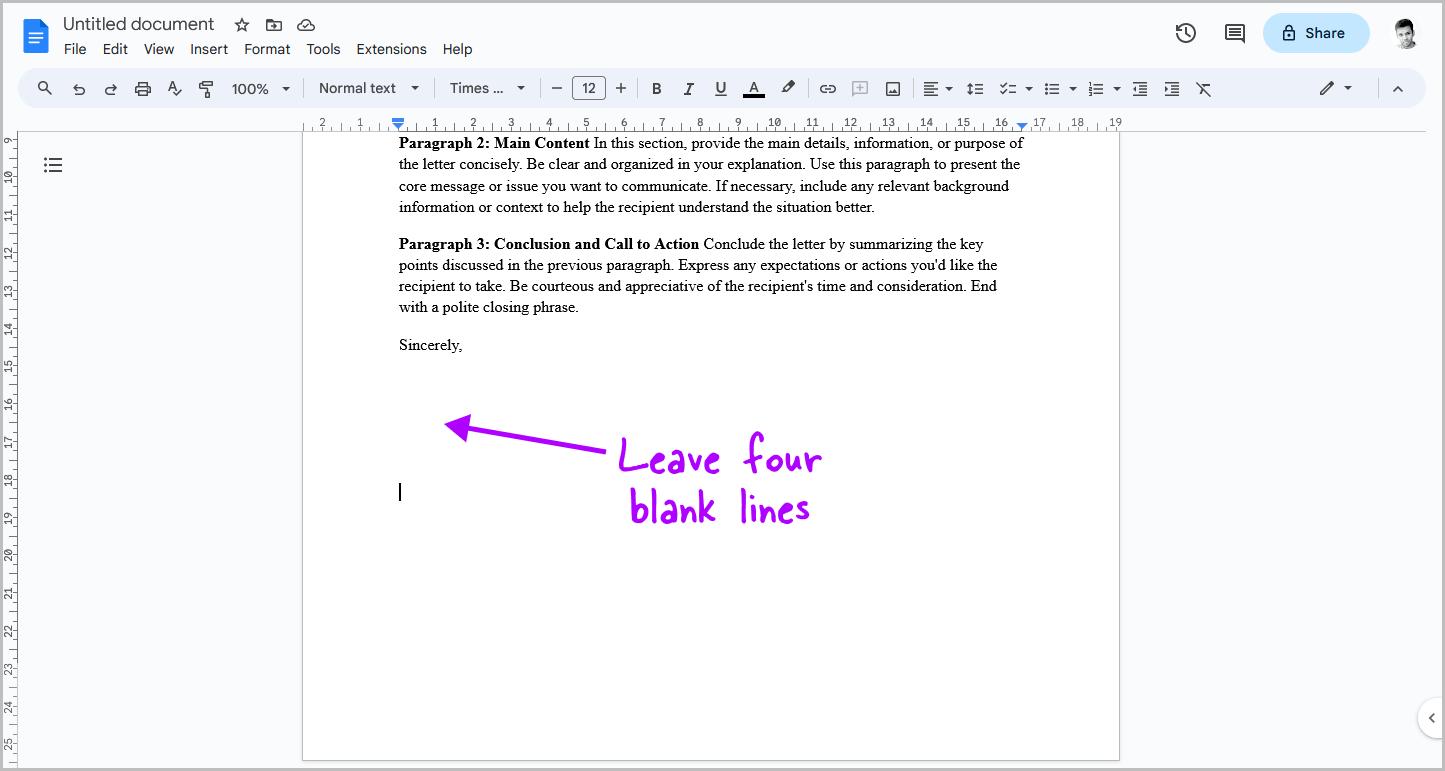Apply italic formatting
The height and width of the screenshot is (771, 1445).
click(x=688, y=88)
